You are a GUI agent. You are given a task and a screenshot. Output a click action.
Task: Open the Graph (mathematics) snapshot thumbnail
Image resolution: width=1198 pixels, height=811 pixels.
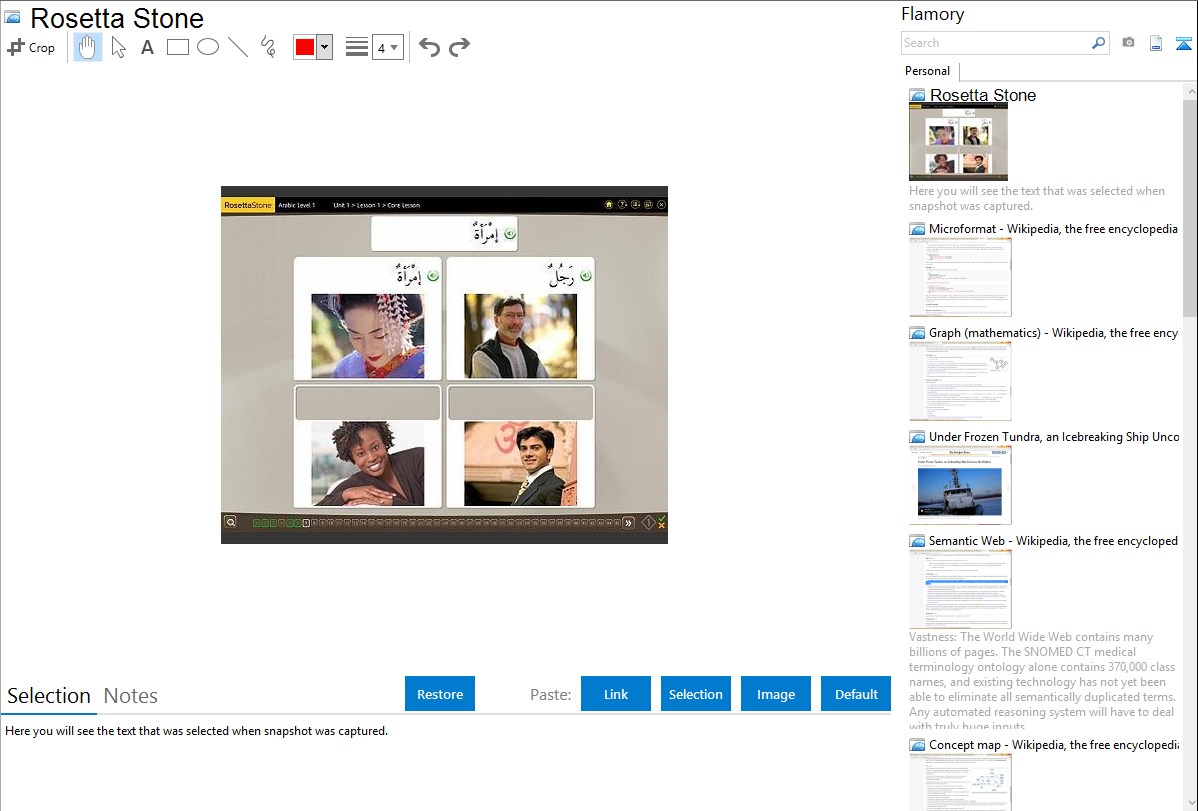960,381
